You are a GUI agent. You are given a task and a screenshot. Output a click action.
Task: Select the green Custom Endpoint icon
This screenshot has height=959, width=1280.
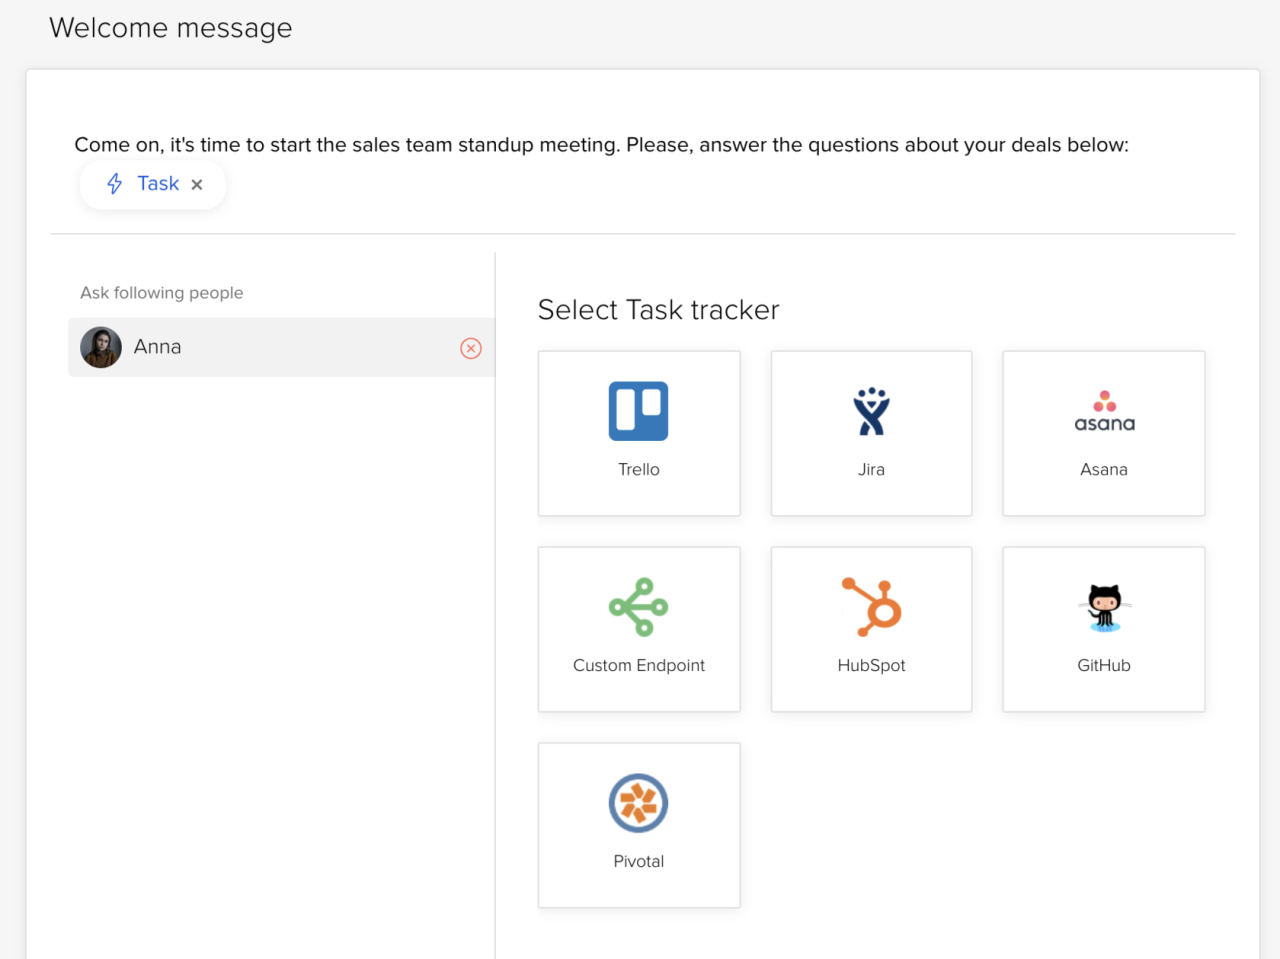point(638,607)
